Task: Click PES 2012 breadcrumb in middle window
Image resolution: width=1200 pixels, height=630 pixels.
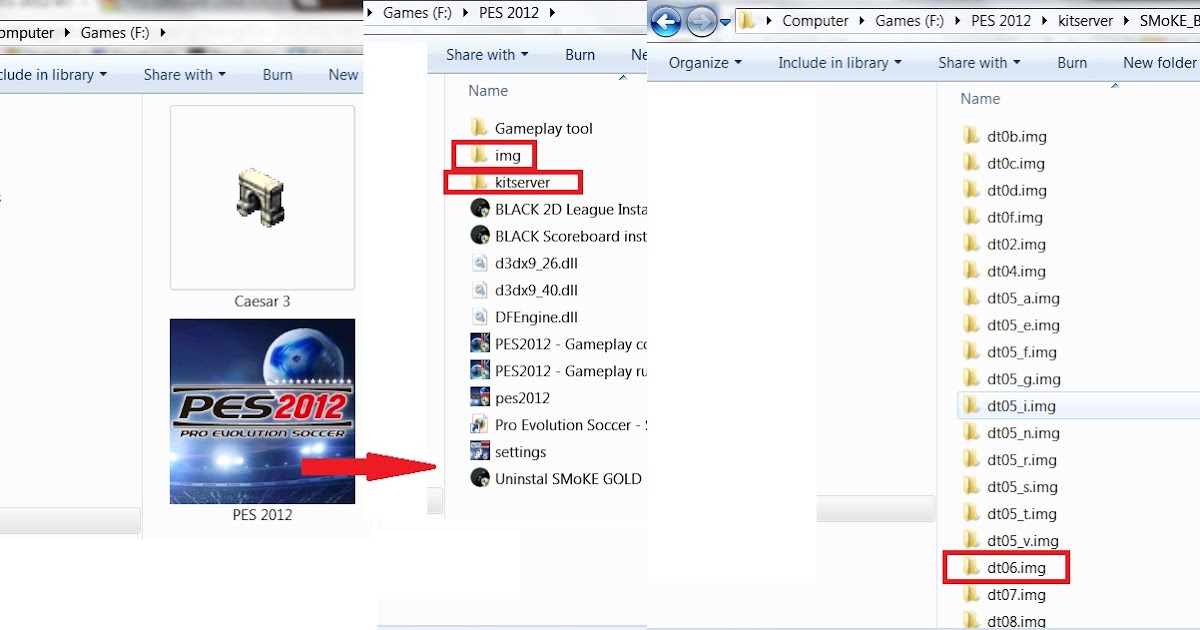Action: coord(508,13)
